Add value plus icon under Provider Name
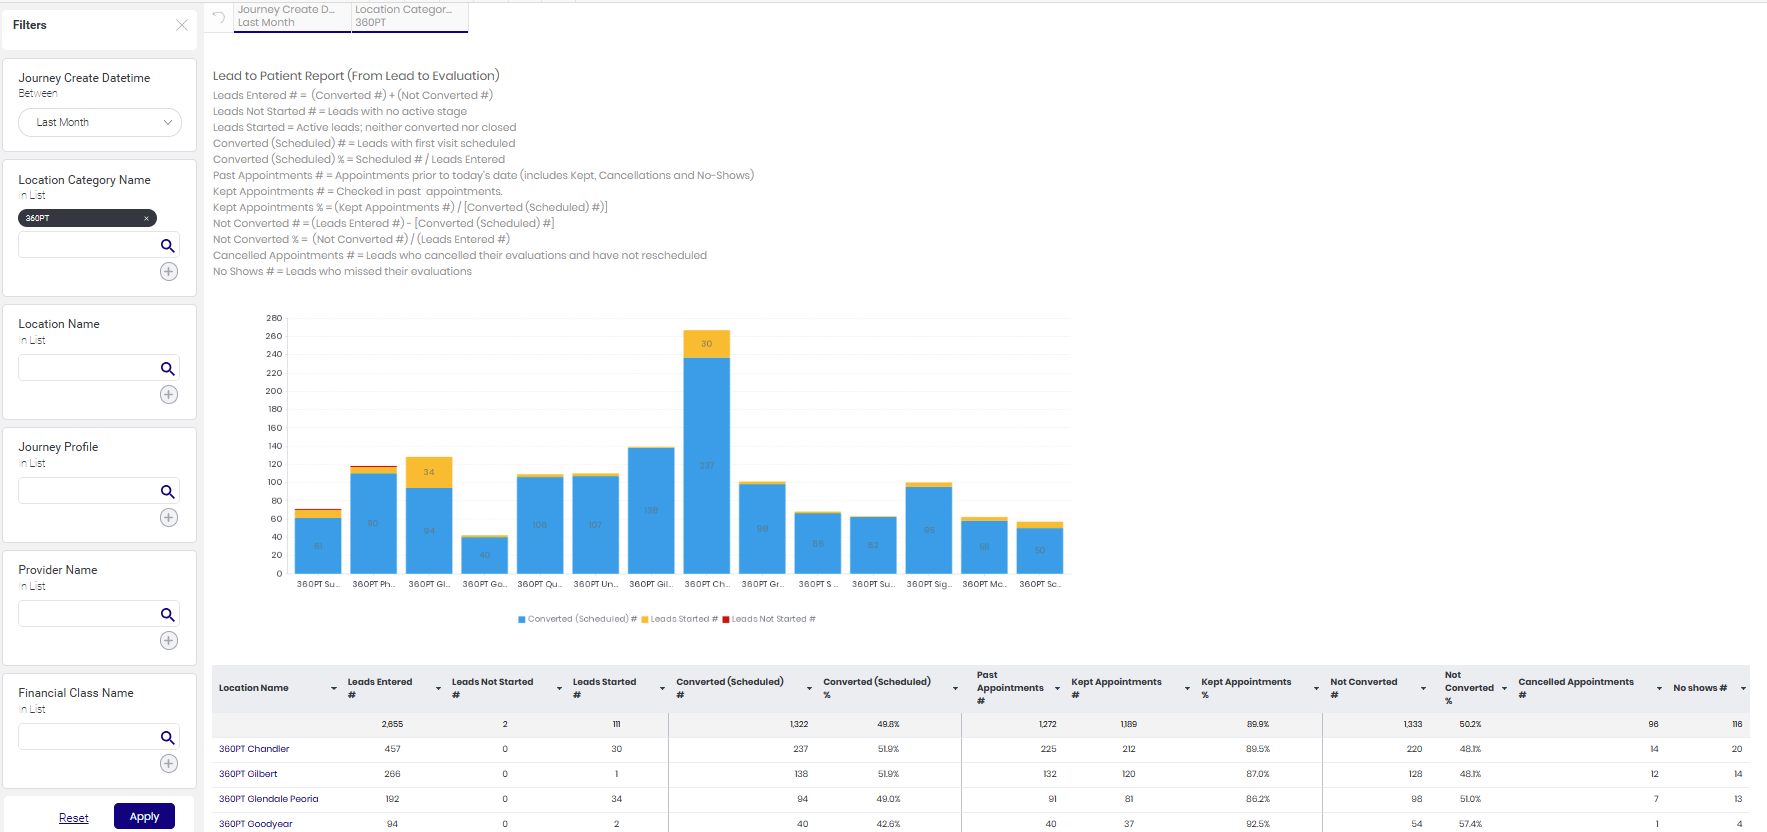The width and height of the screenshot is (1767, 832). point(169,641)
